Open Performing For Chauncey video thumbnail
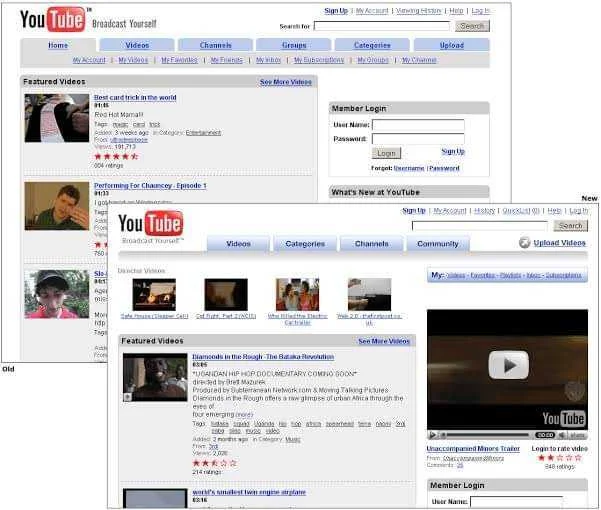Screen dimensions: 601x510 click(x=57, y=206)
